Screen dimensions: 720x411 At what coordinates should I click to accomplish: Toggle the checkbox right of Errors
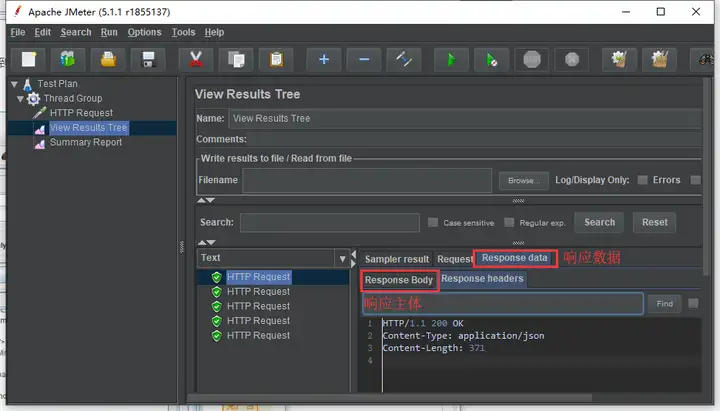click(696, 180)
